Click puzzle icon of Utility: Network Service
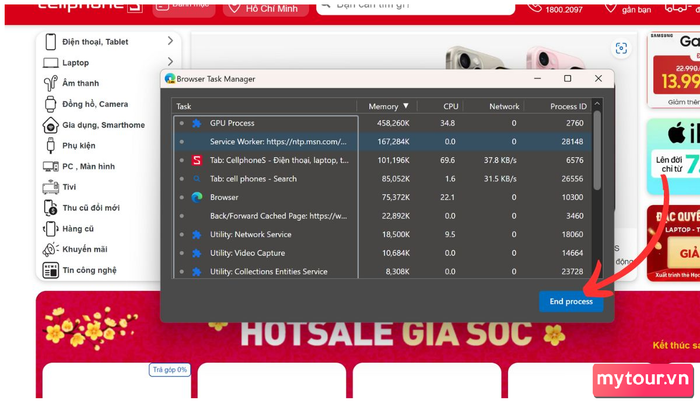 196,234
